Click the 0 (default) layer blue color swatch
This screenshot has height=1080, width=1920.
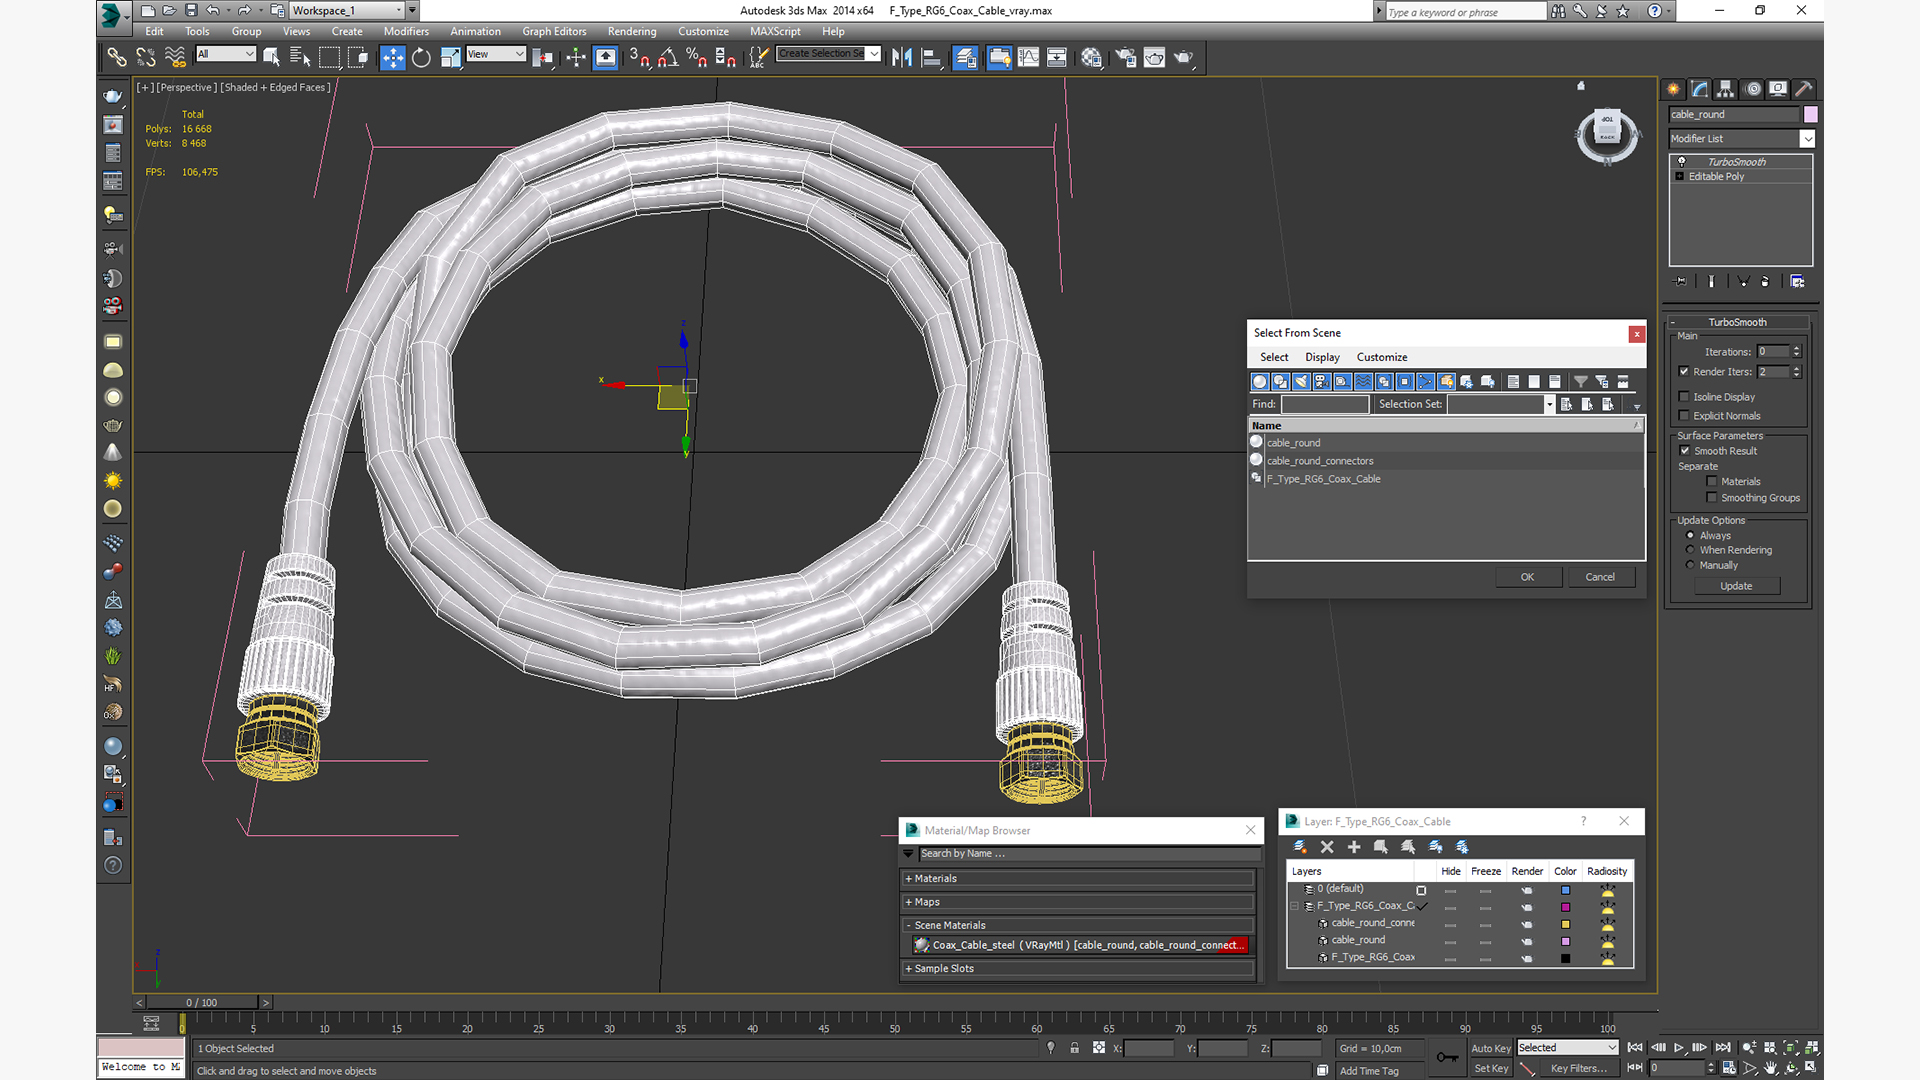click(x=1566, y=890)
